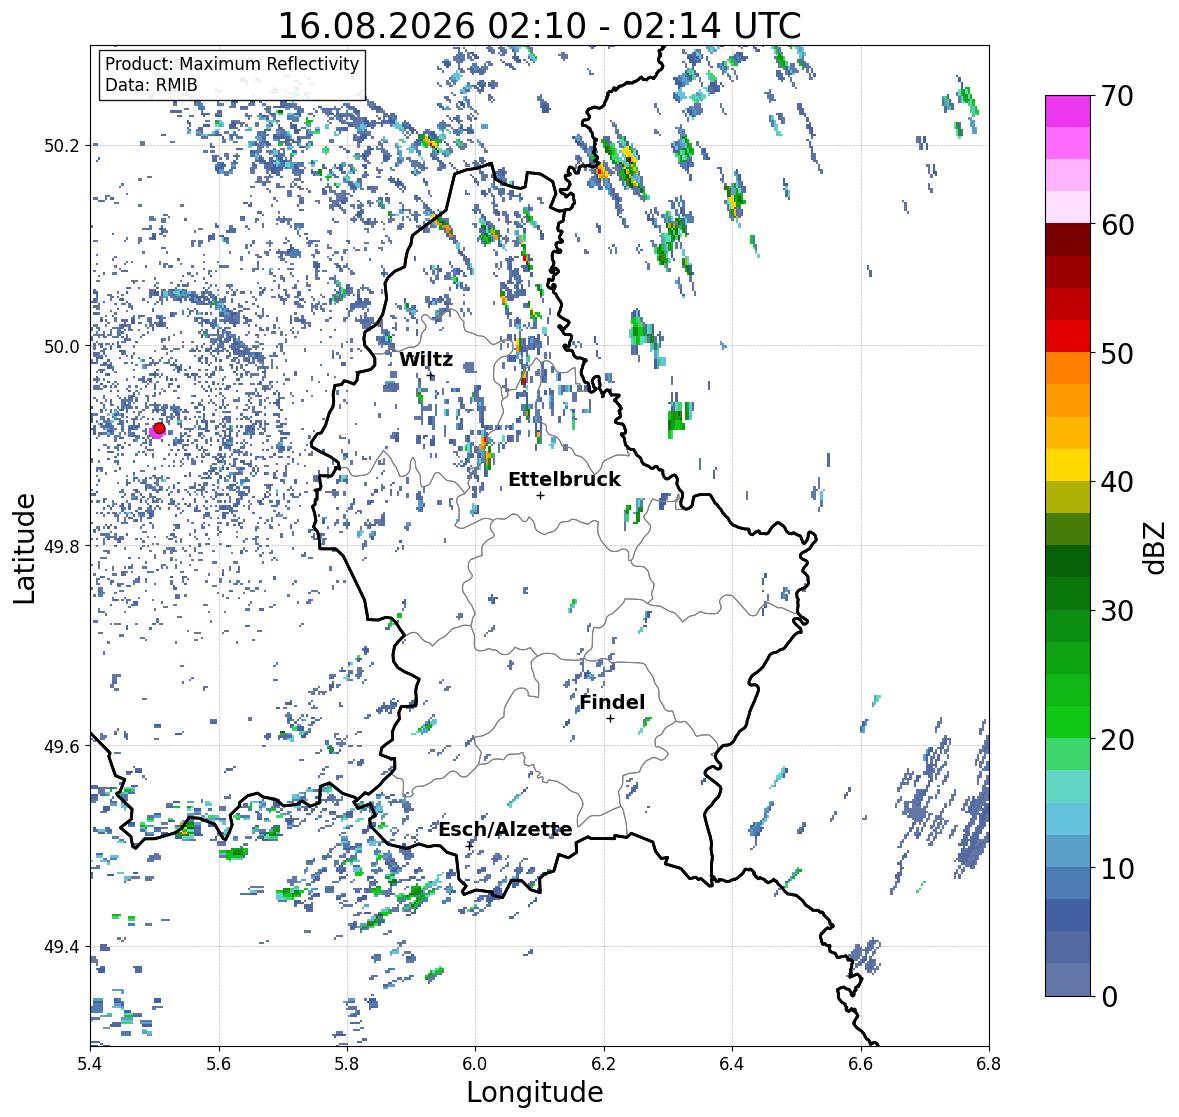Click the dark red 60 dBZ color band

coord(1068,240)
